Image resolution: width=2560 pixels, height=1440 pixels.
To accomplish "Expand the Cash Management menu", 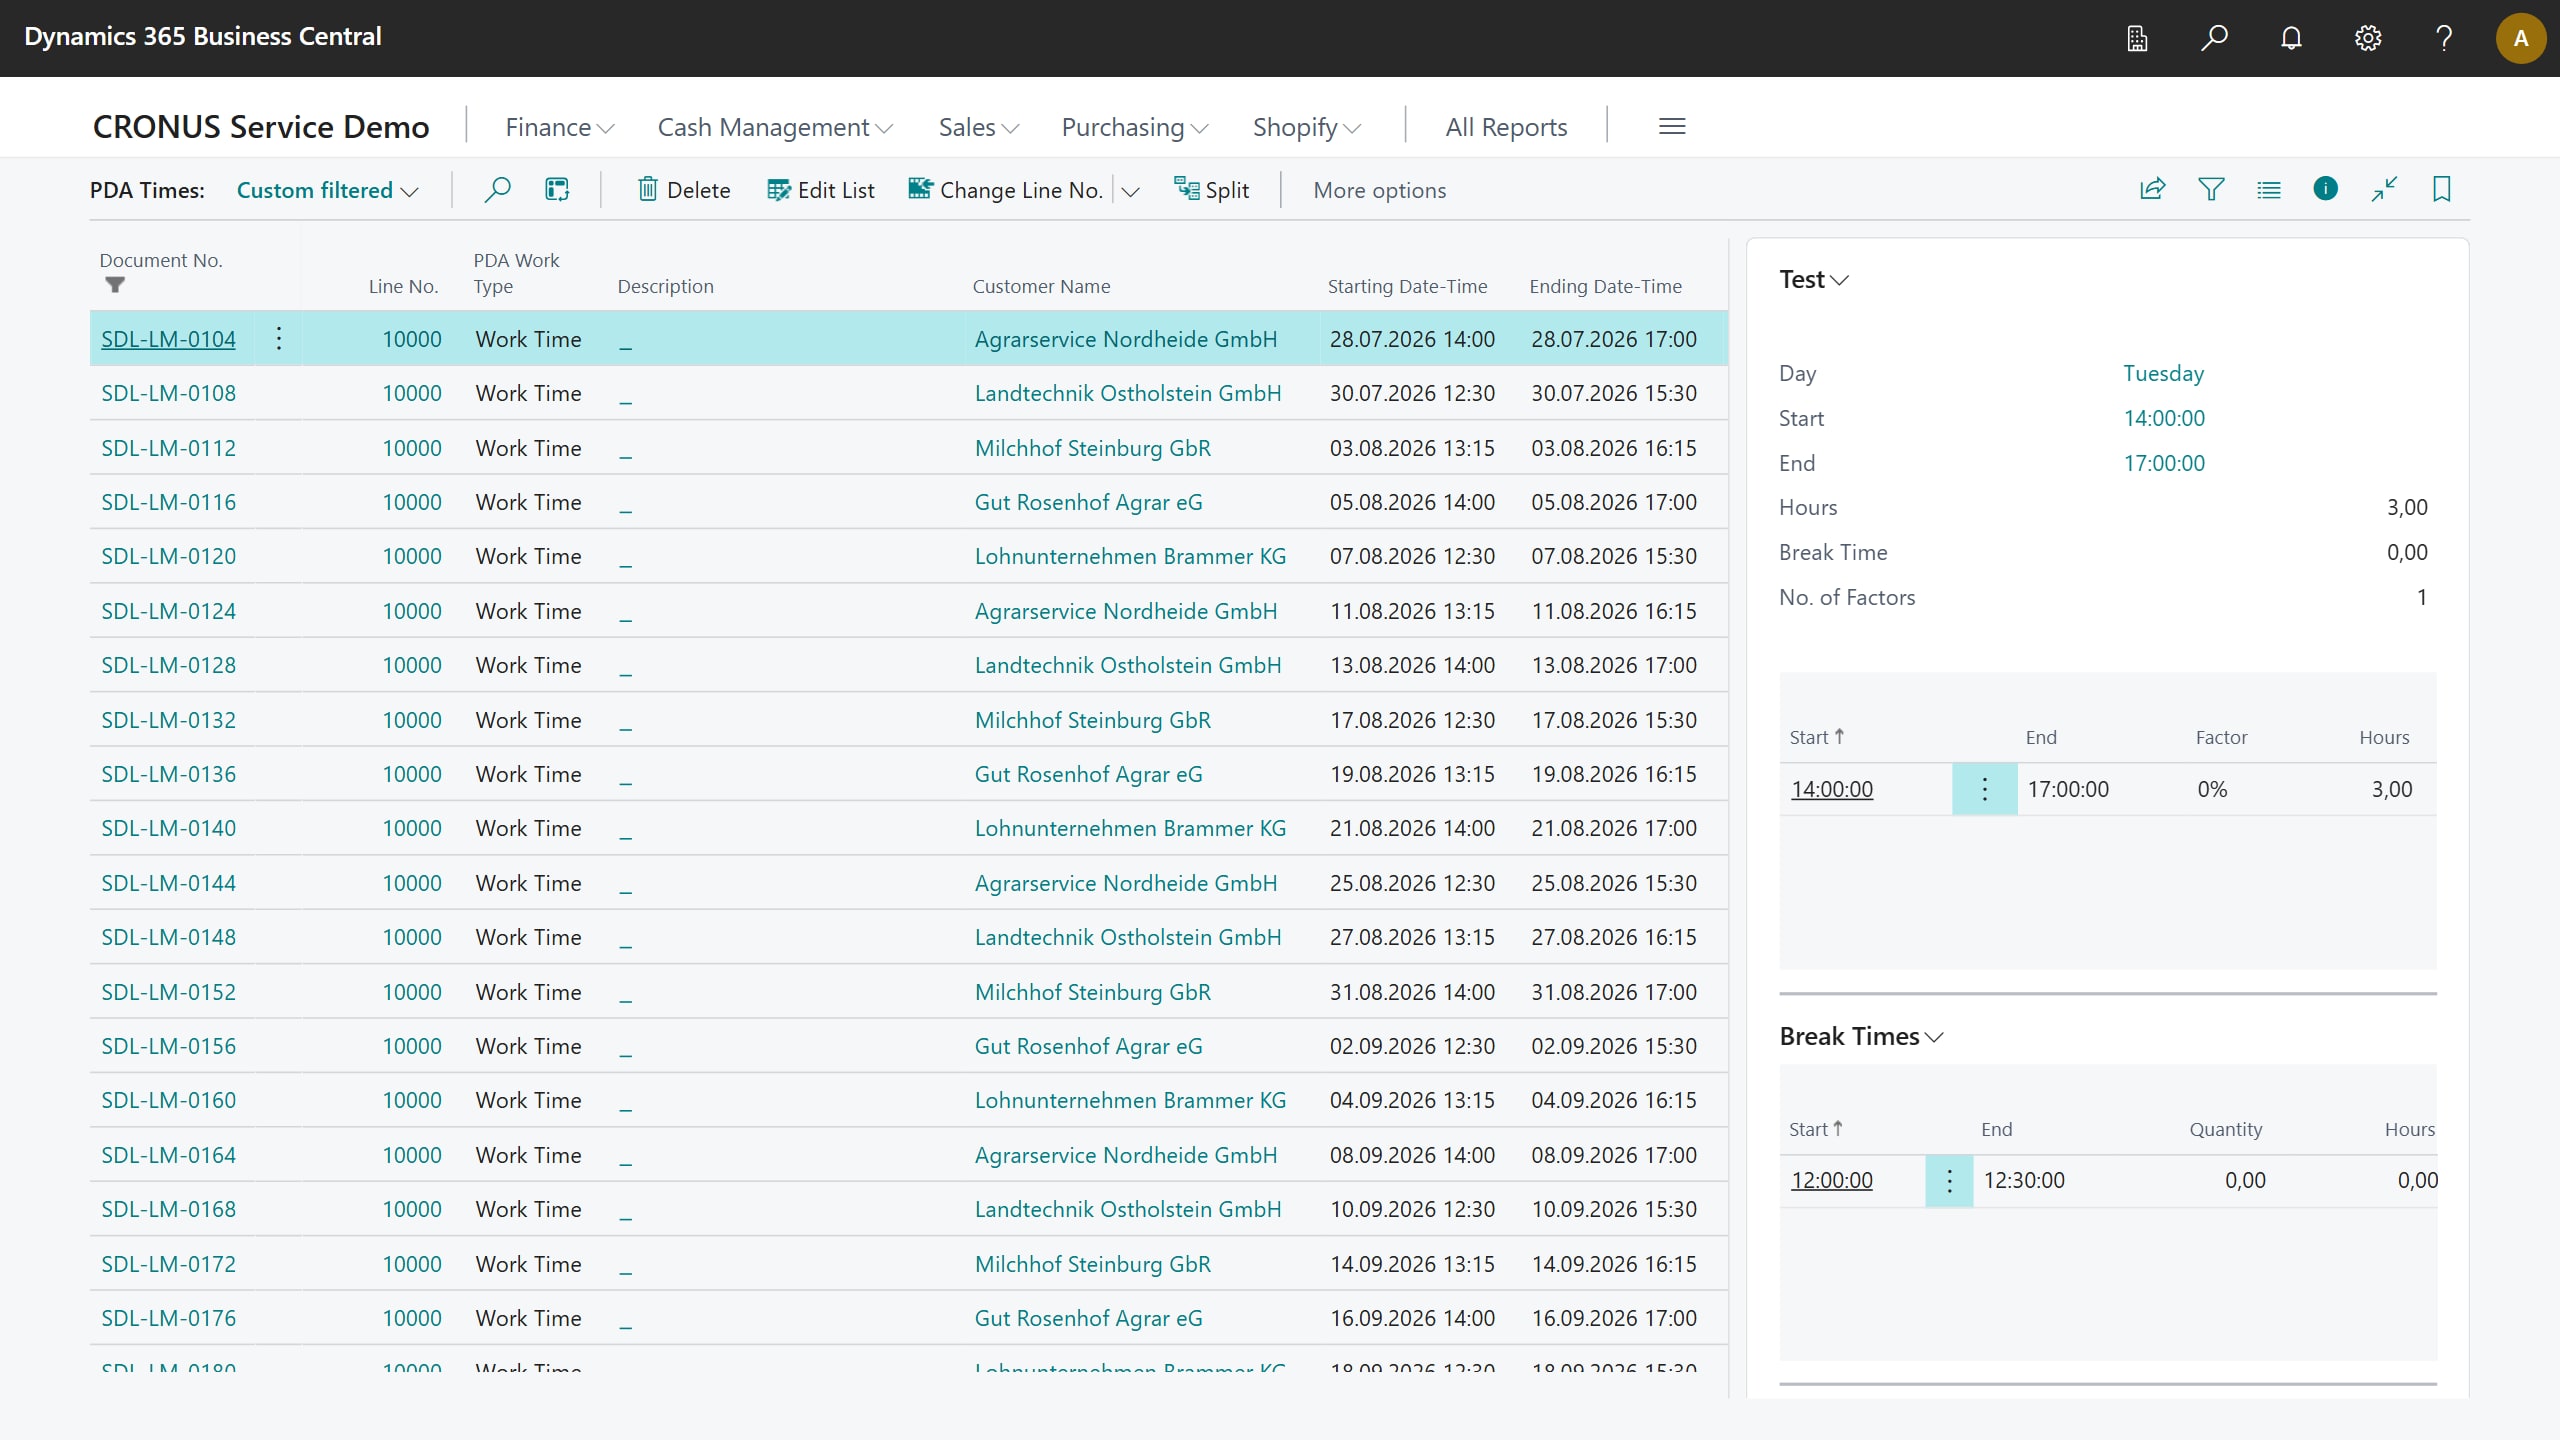I will (775, 127).
